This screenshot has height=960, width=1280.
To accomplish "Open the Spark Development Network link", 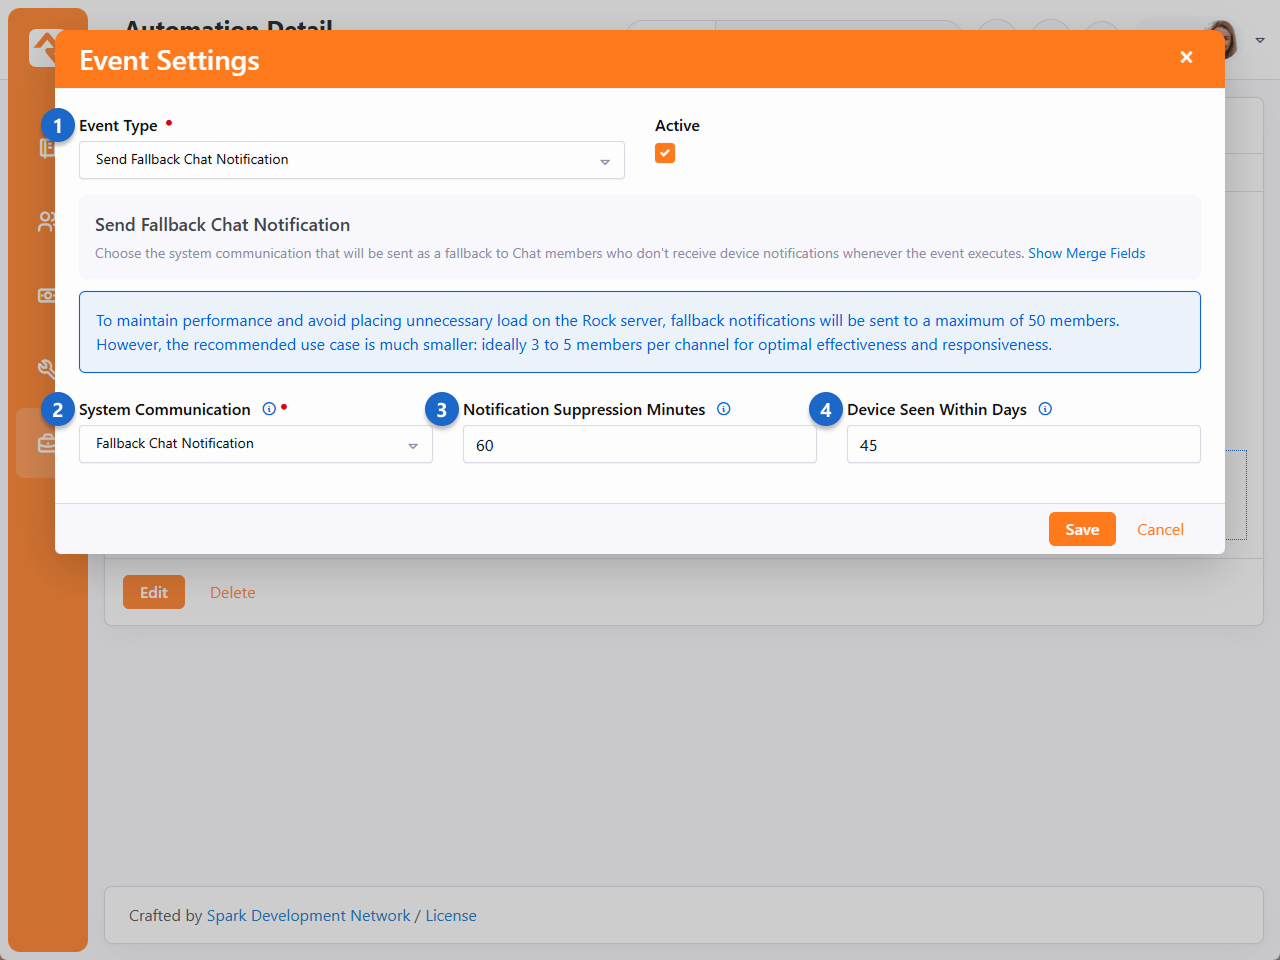I will pyautogui.click(x=308, y=915).
